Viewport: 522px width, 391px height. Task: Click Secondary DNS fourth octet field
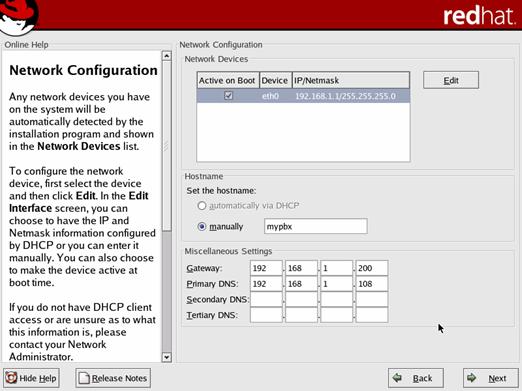pos(372,299)
